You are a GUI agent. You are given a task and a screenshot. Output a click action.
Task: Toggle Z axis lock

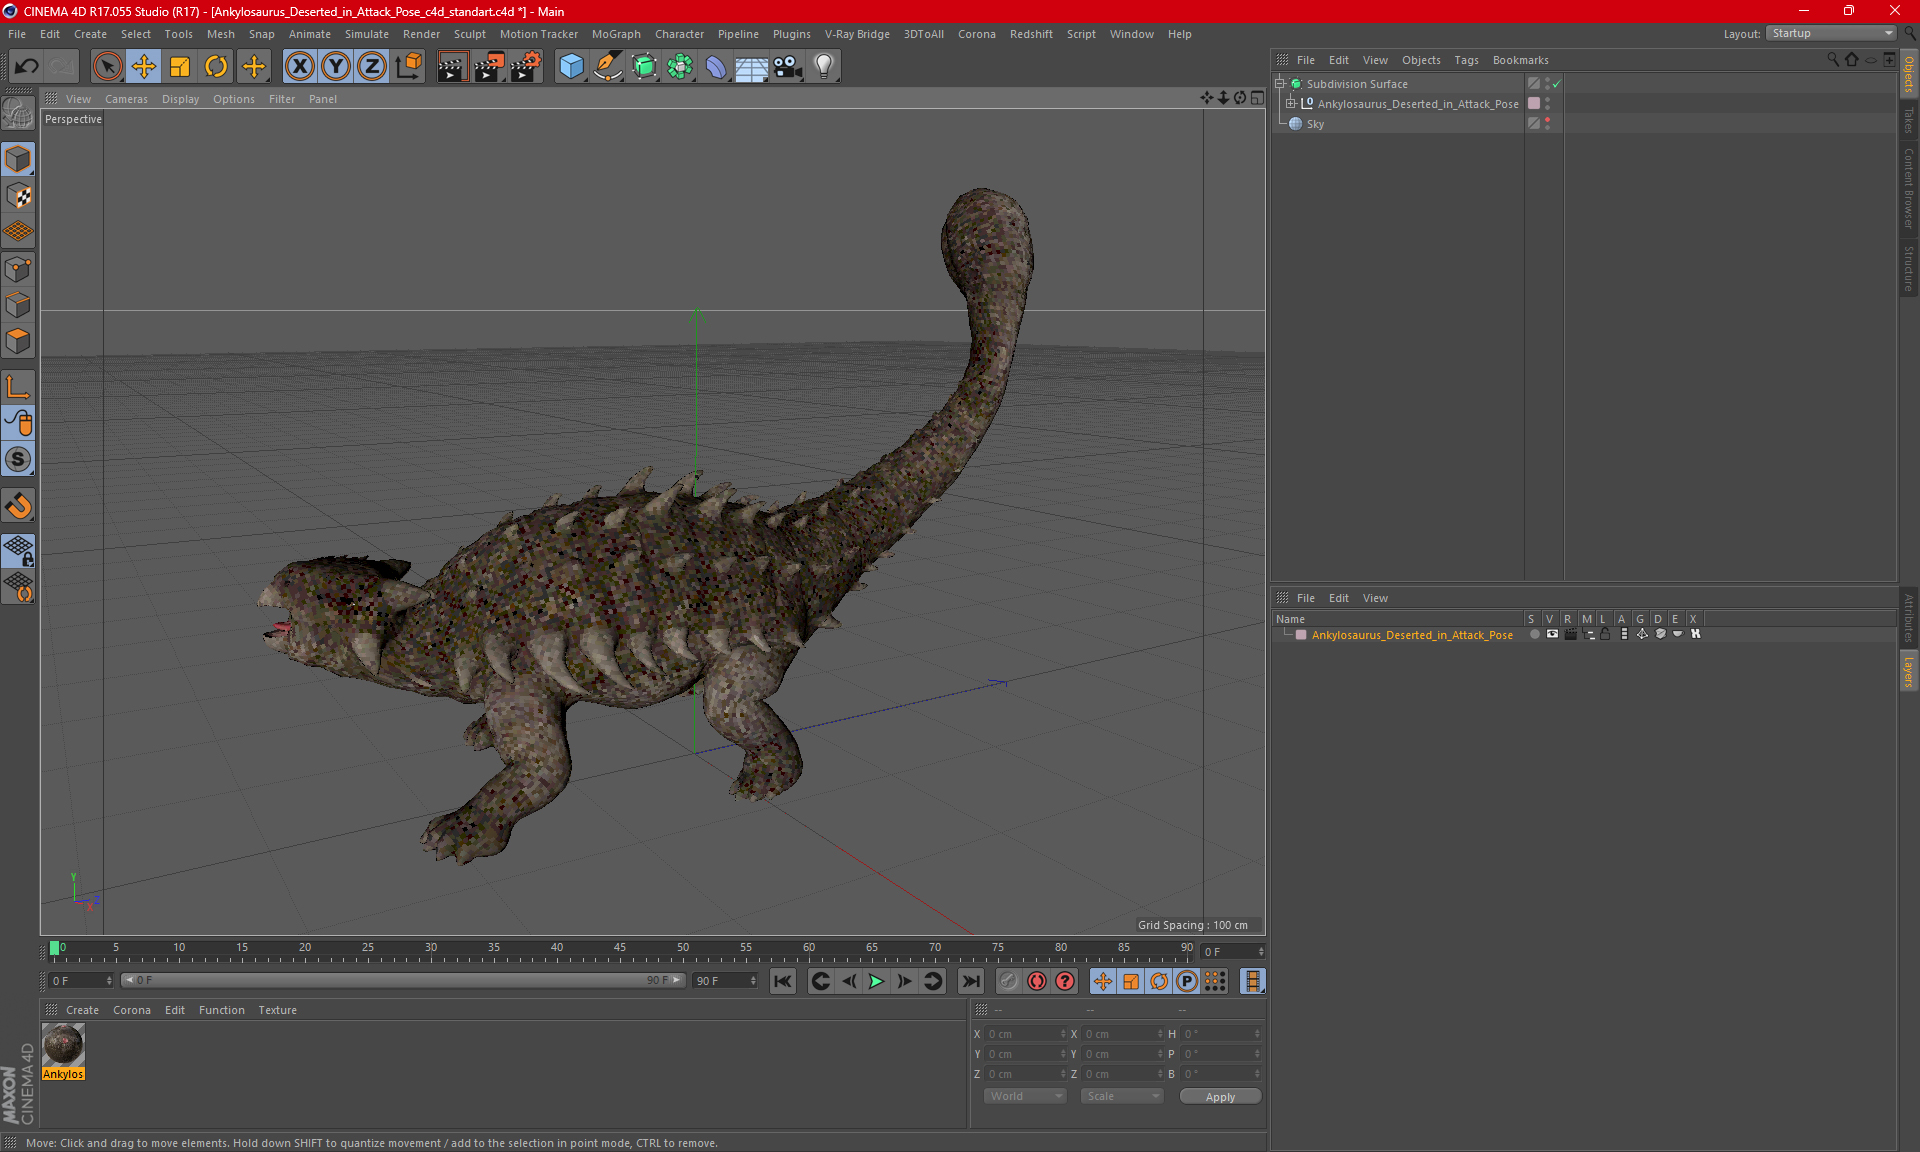point(372,67)
